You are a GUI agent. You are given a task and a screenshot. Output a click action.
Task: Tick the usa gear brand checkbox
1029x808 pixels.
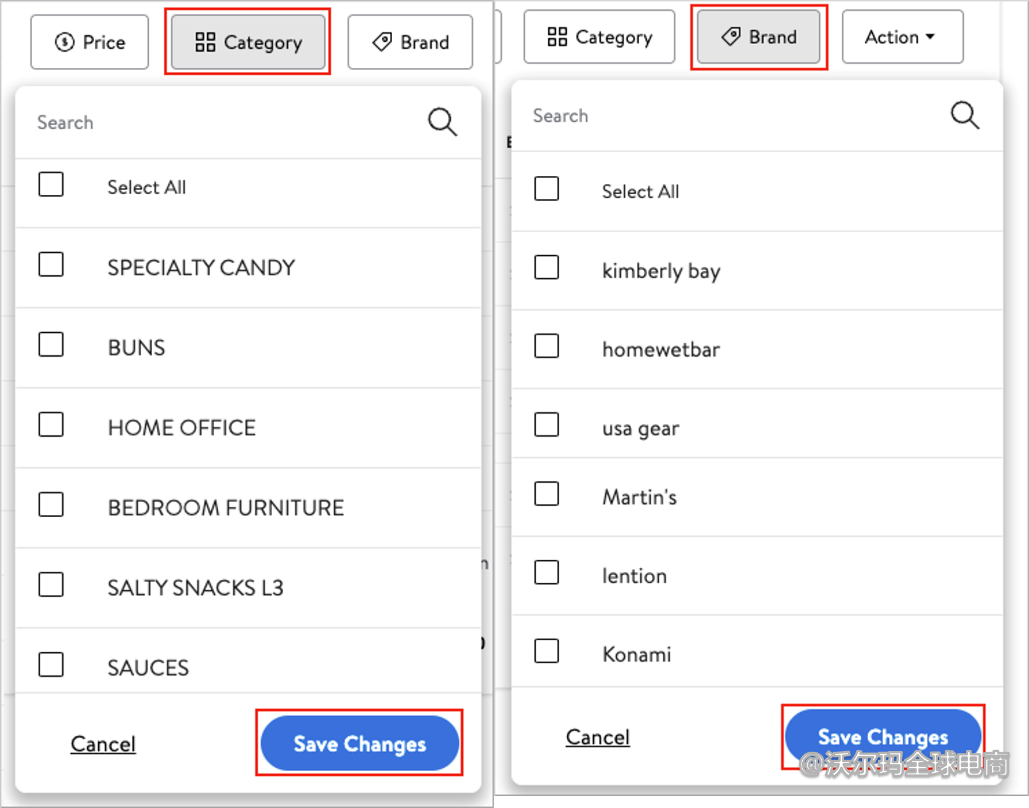547,426
